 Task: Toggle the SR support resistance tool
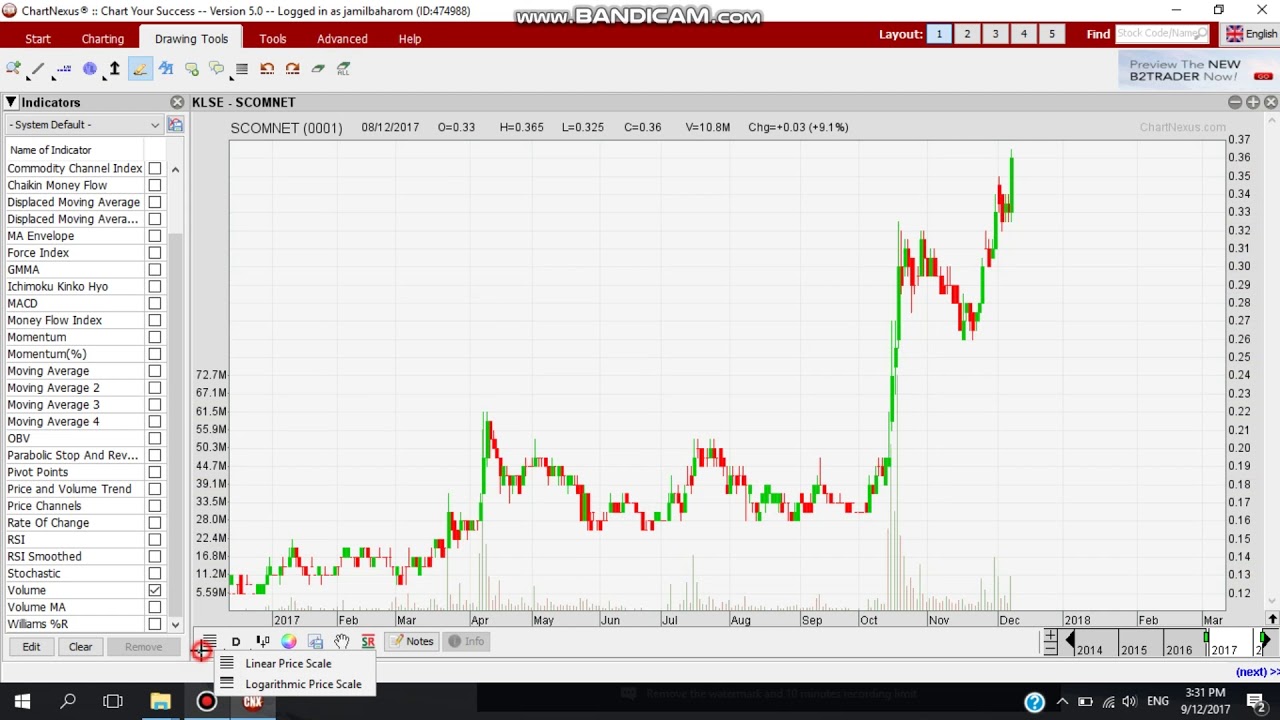click(x=368, y=642)
